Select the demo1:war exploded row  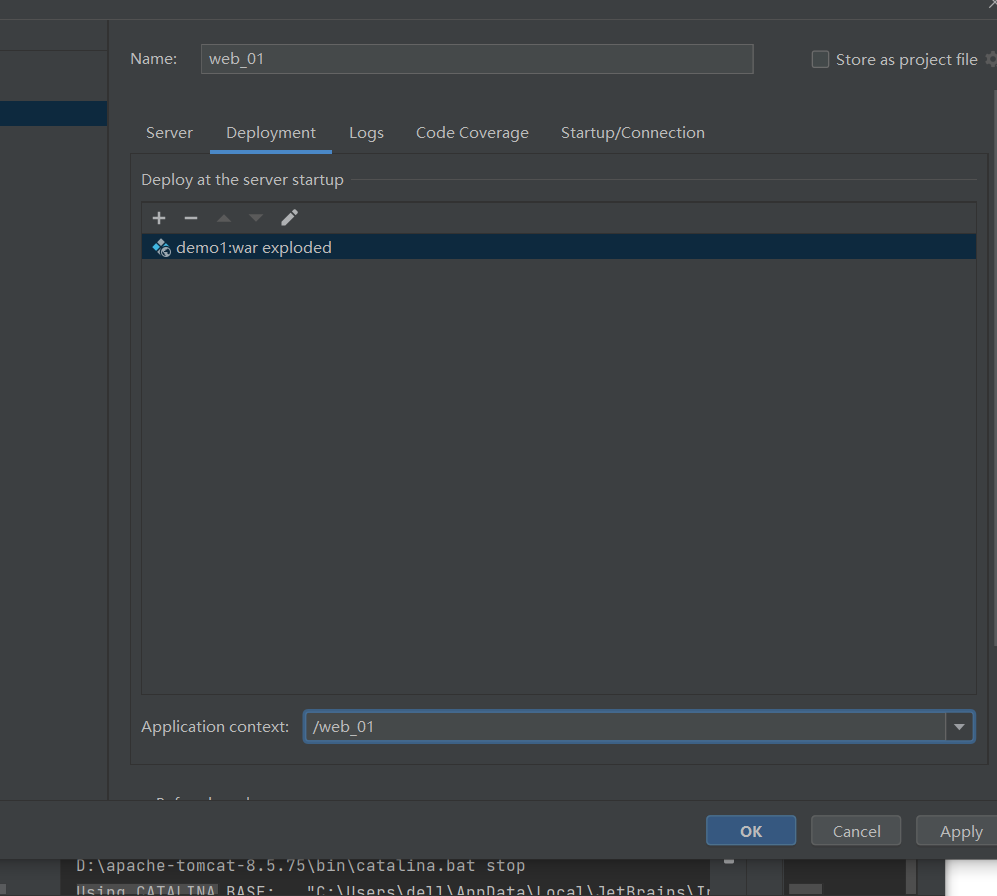(x=559, y=247)
